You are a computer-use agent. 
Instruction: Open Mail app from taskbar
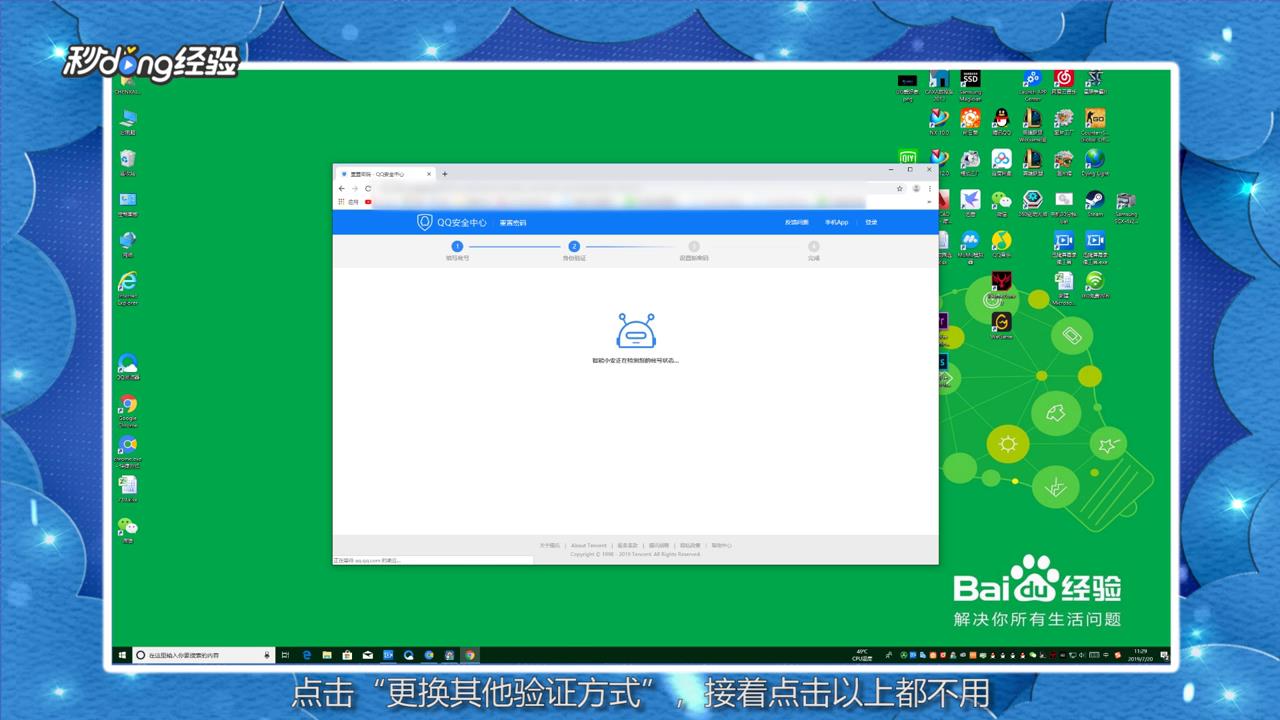[368, 655]
